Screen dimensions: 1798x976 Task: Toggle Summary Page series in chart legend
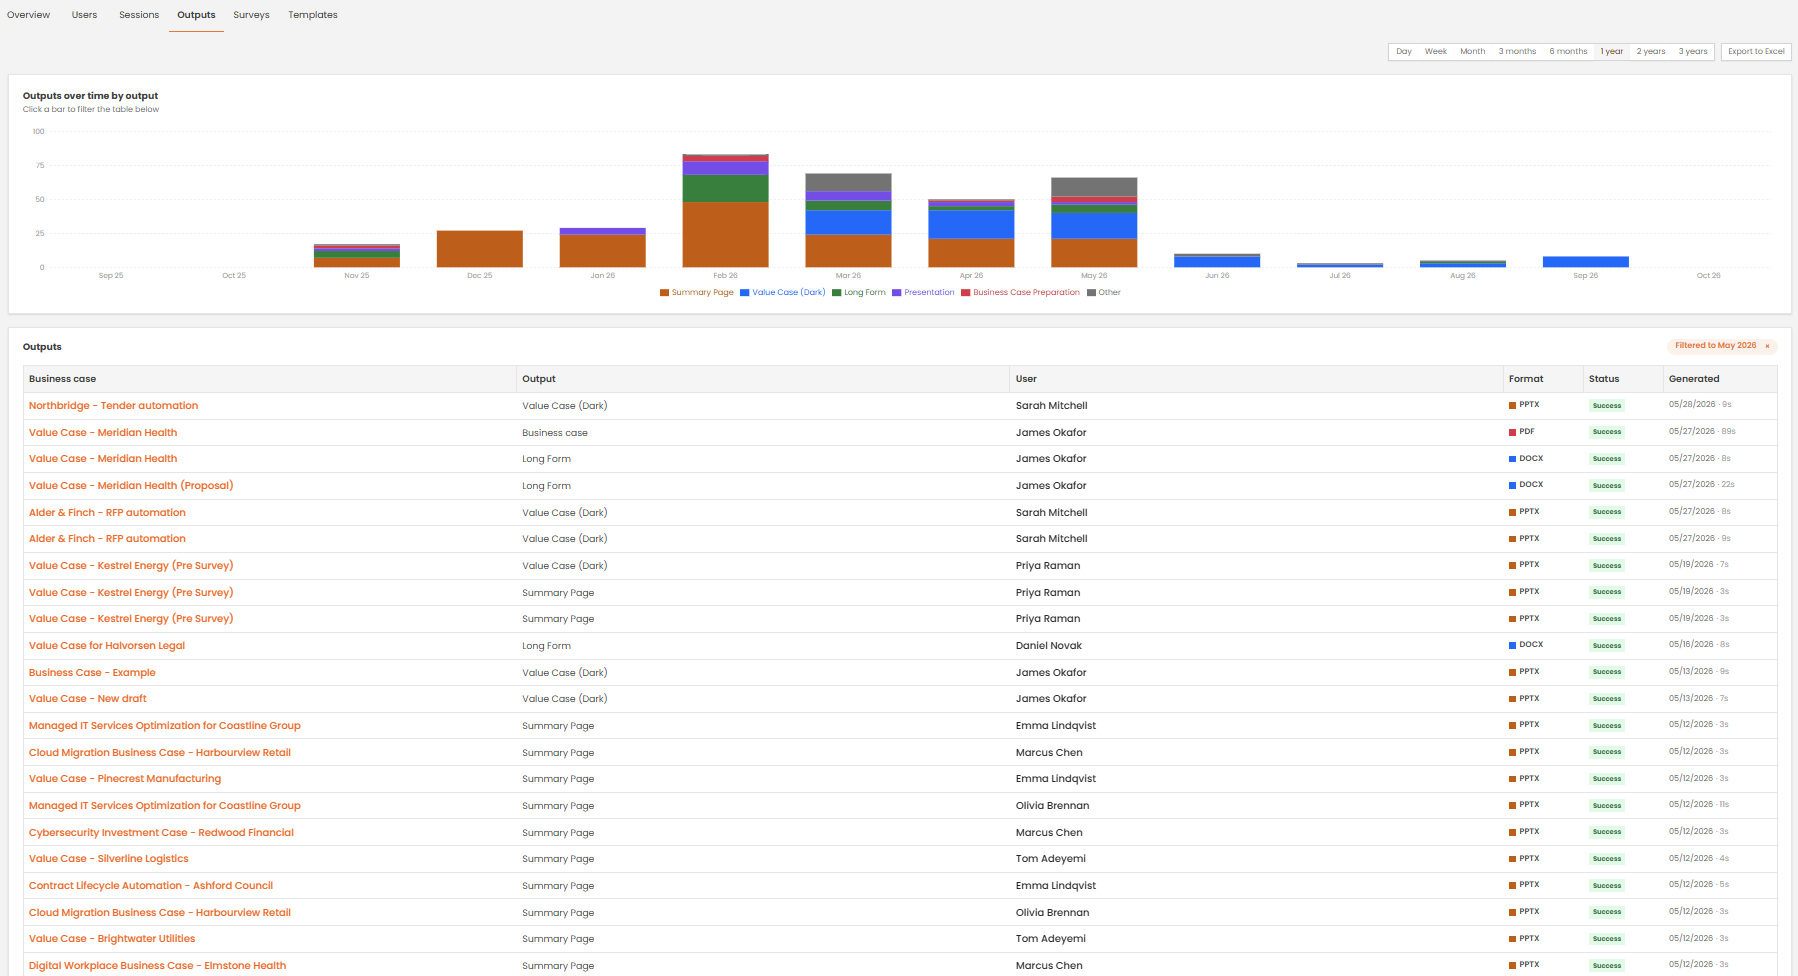(697, 292)
